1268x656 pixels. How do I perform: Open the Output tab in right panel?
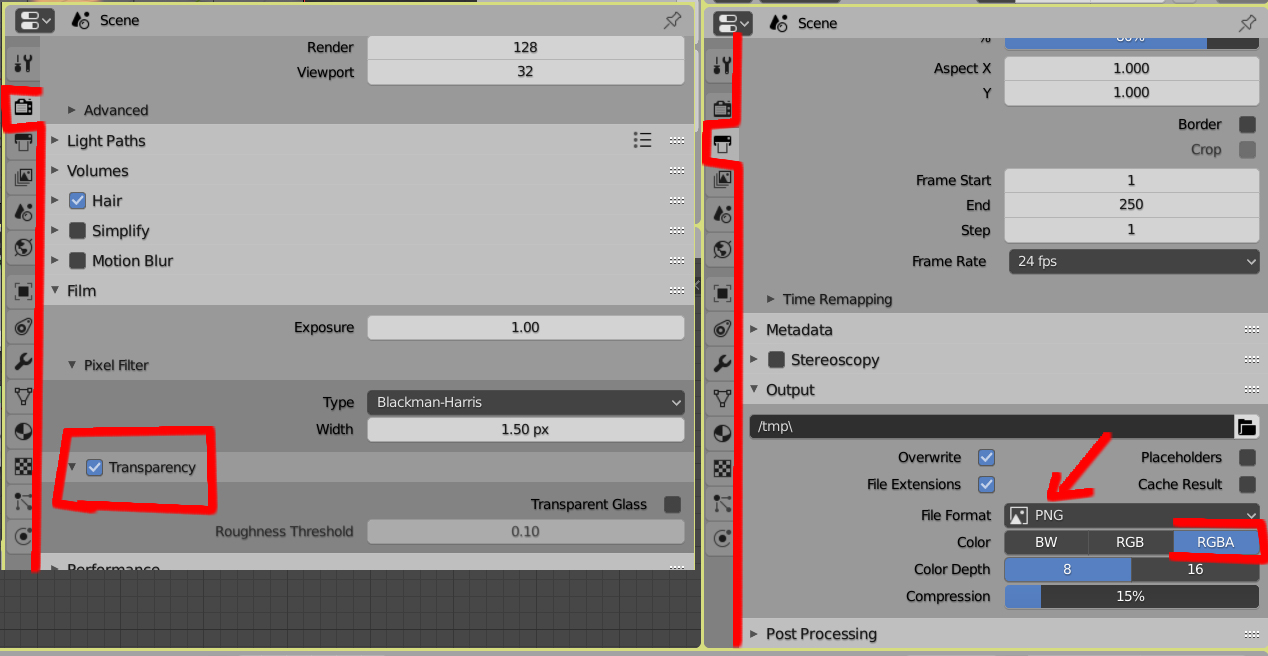click(724, 144)
